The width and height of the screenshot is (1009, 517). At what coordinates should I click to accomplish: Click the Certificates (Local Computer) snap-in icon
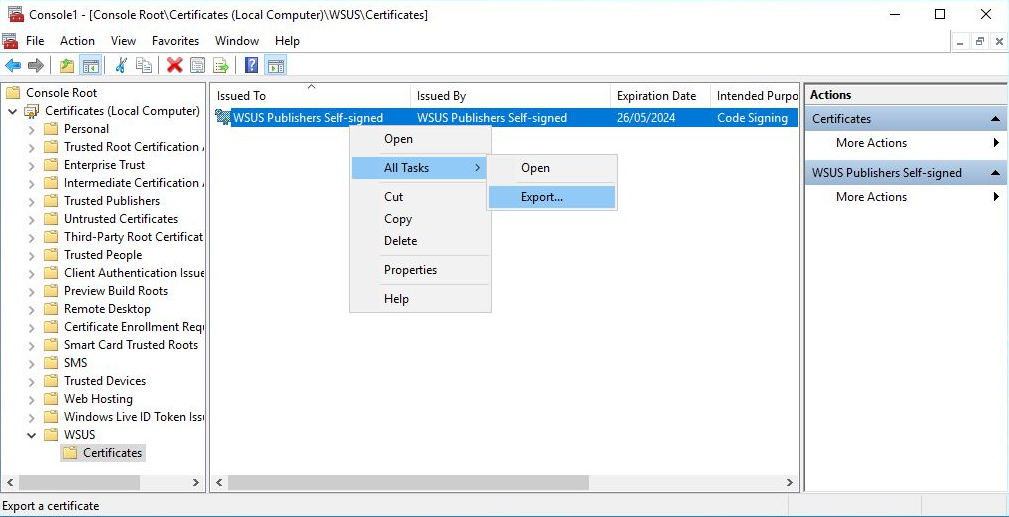tap(32, 111)
